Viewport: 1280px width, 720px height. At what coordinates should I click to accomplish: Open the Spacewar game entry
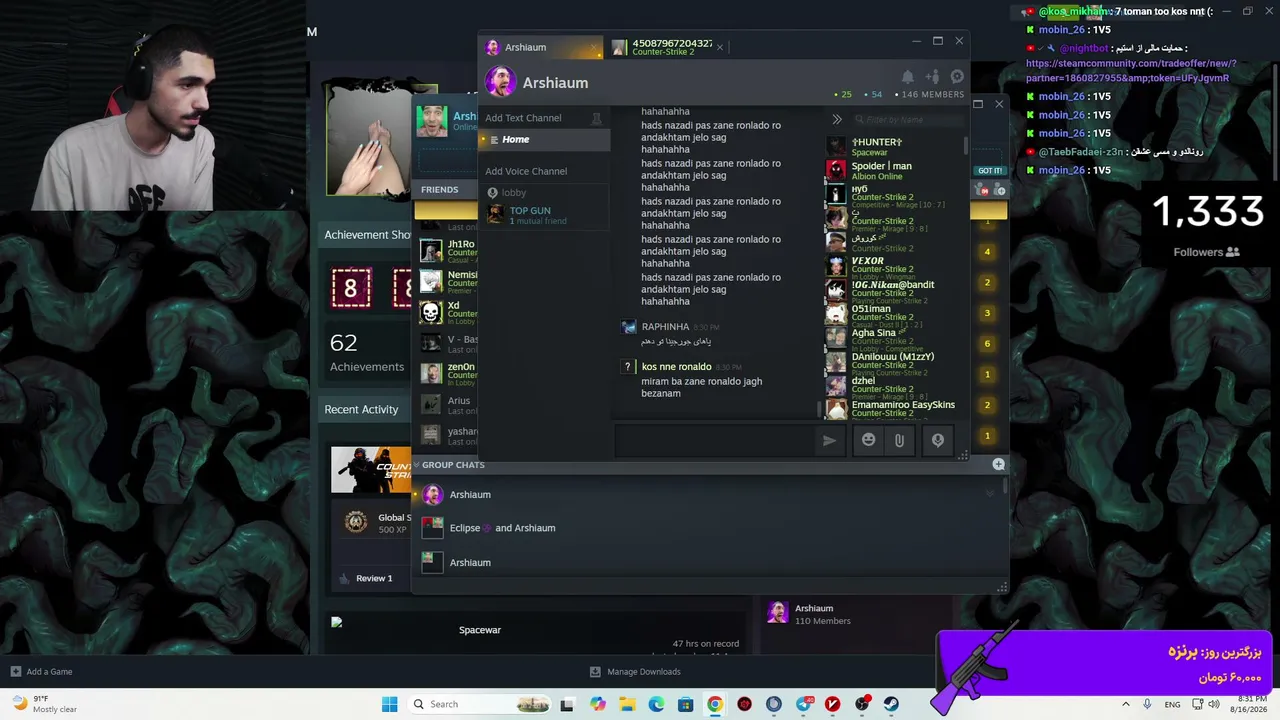480,630
